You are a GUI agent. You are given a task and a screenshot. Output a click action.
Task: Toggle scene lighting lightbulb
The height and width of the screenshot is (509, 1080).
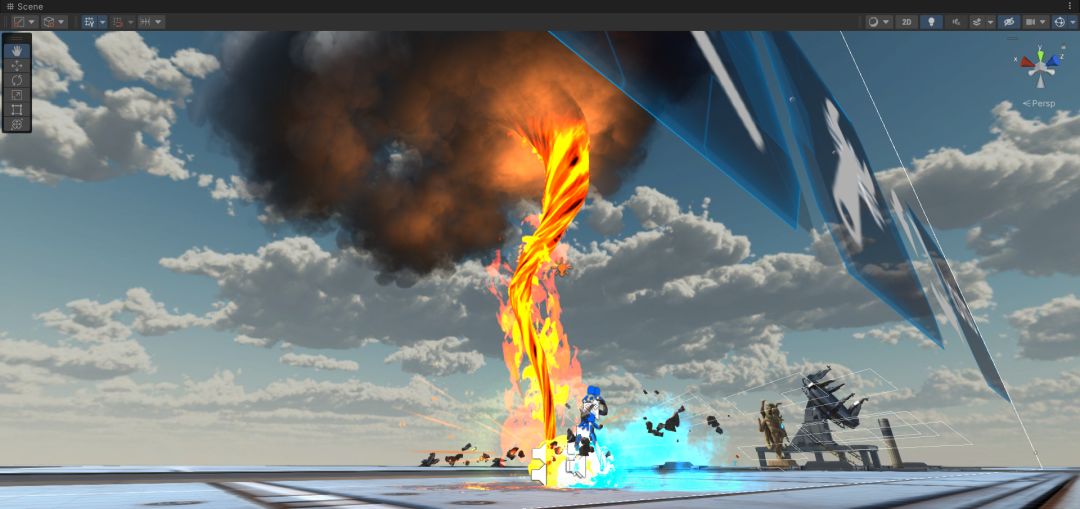[x=931, y=22]
